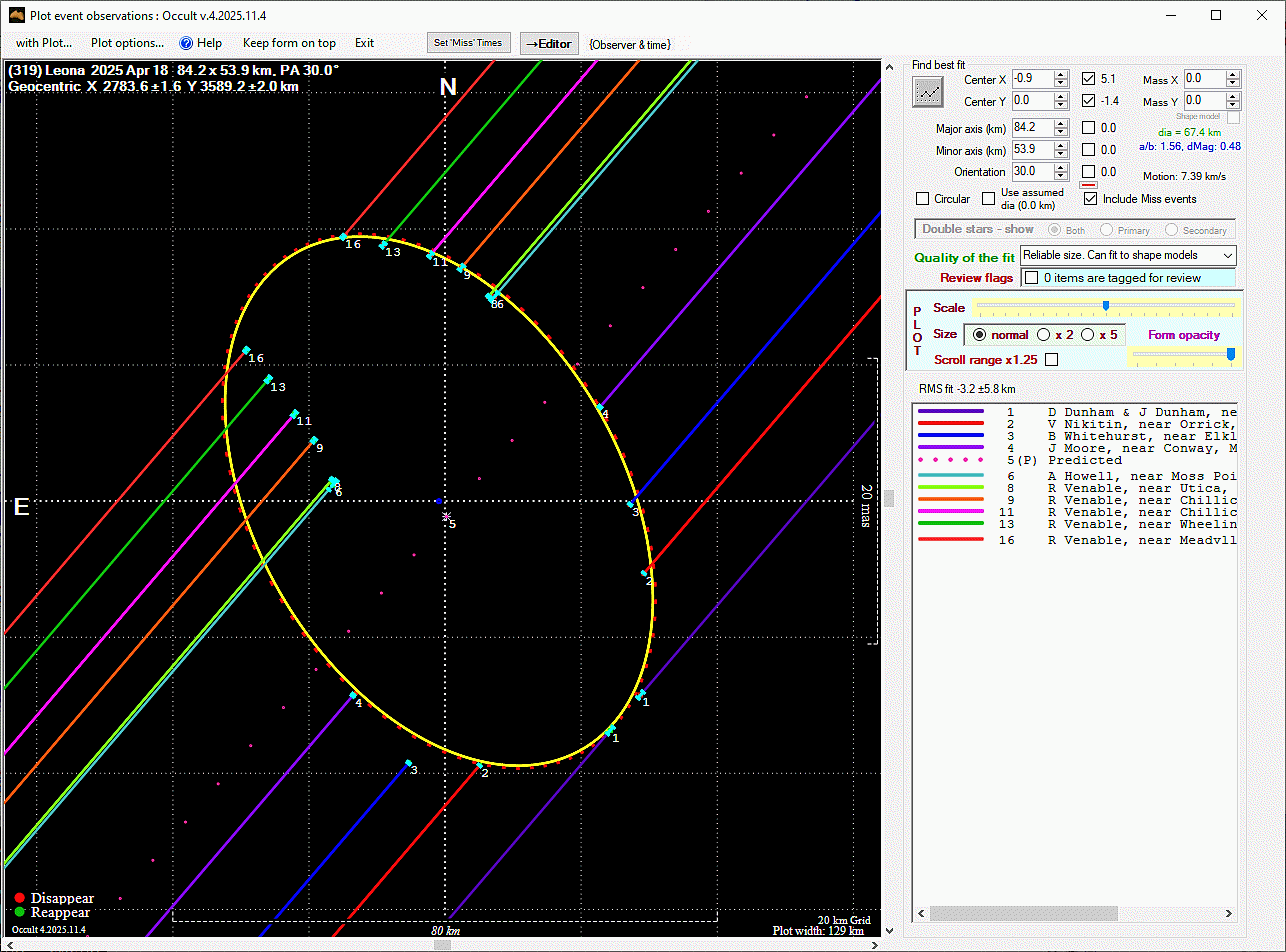Increase Center X with up spinner arrow
The height and width of the screenshot is (952, 1286).
click(1061, 75)
